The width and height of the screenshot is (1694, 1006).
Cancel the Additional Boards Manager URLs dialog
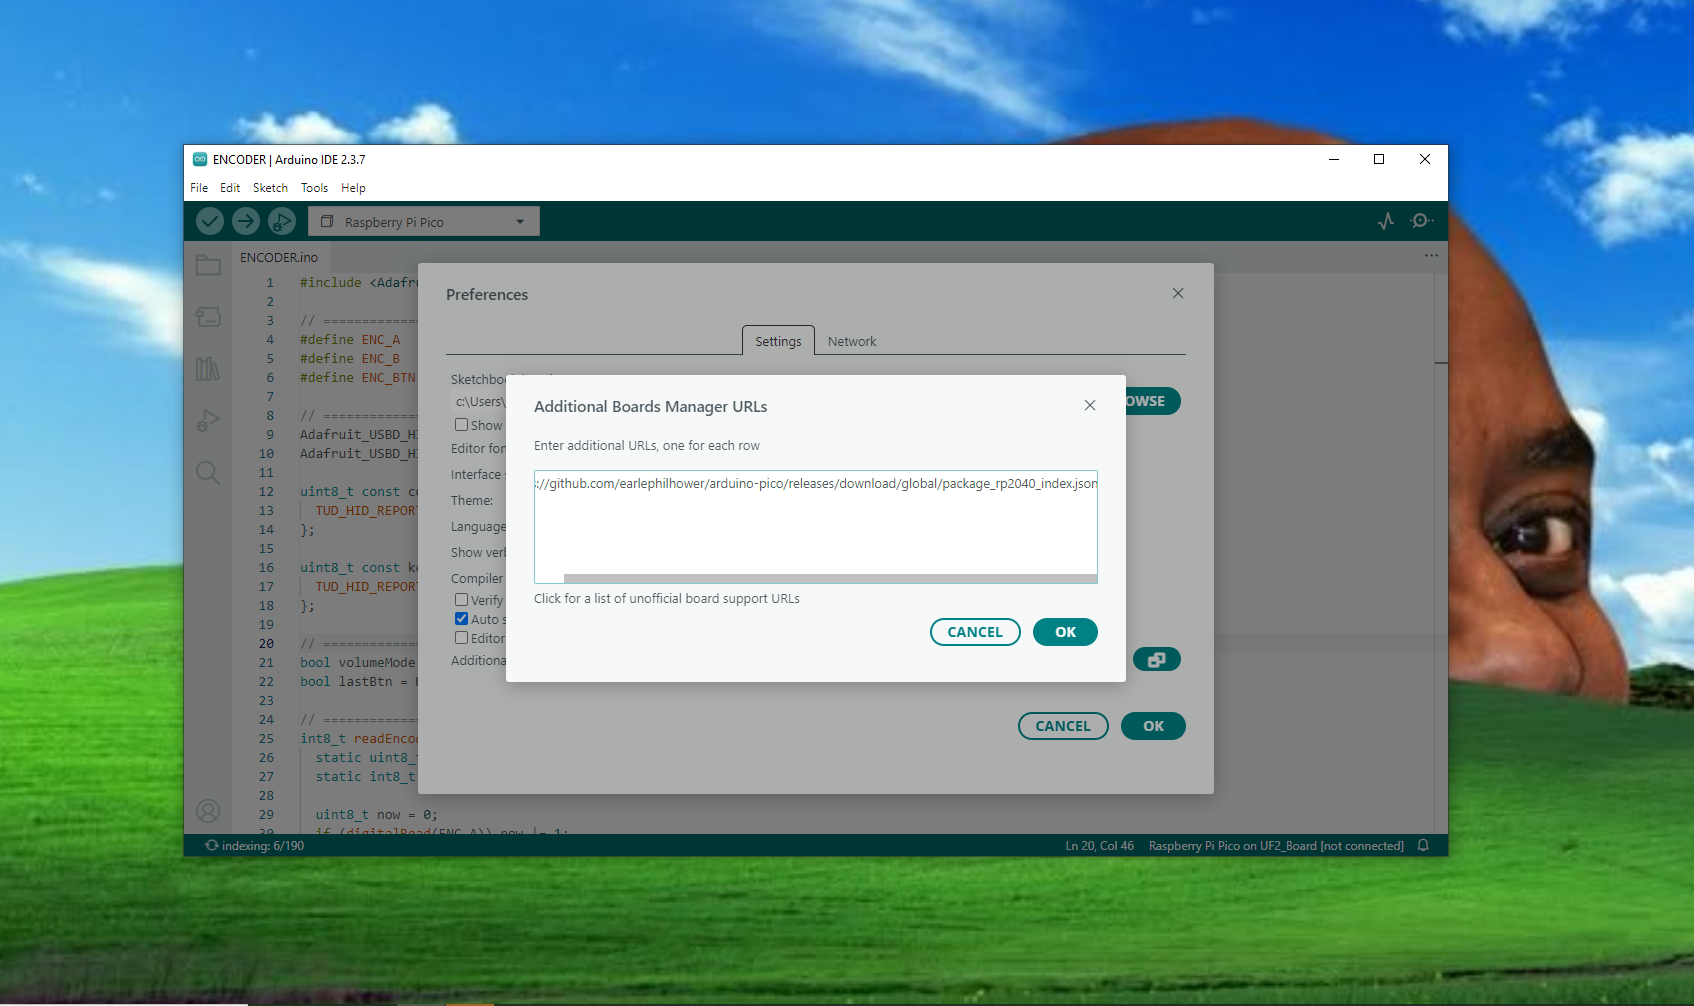[975, 632]
